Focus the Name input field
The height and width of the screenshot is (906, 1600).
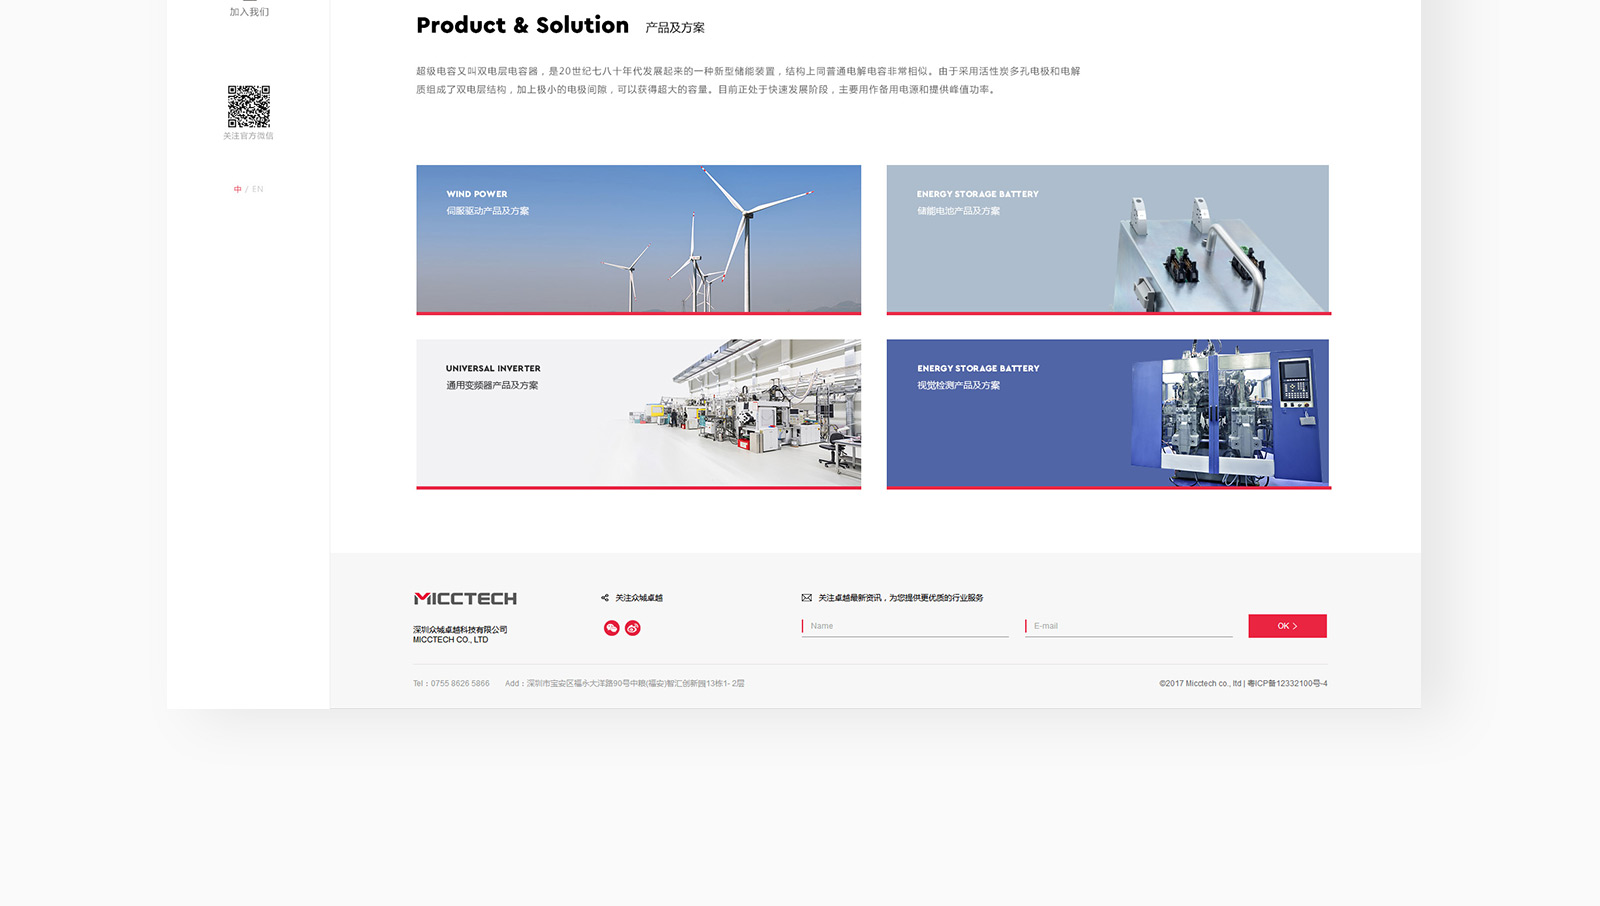tap(906, 626)
